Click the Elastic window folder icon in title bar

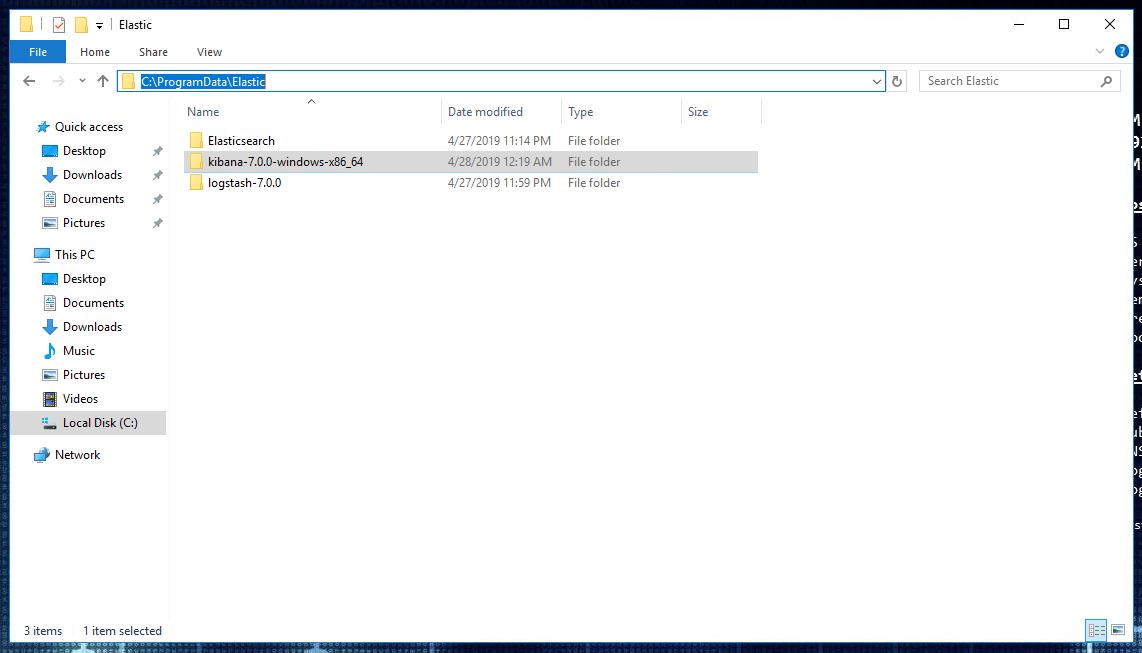[26, 25]
